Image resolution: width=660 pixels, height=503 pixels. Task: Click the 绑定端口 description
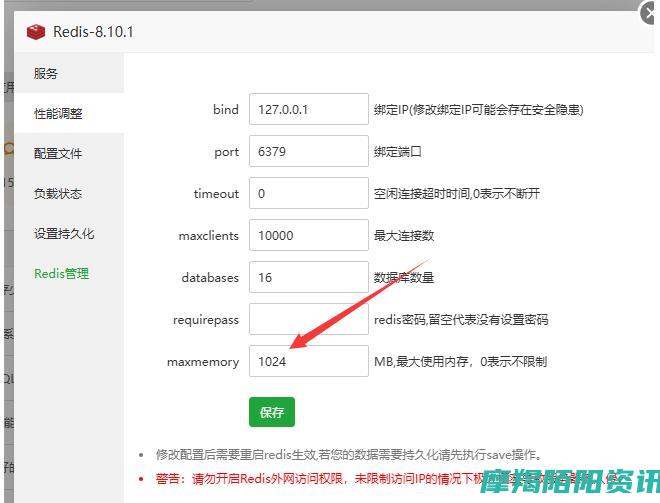(398, 152)
